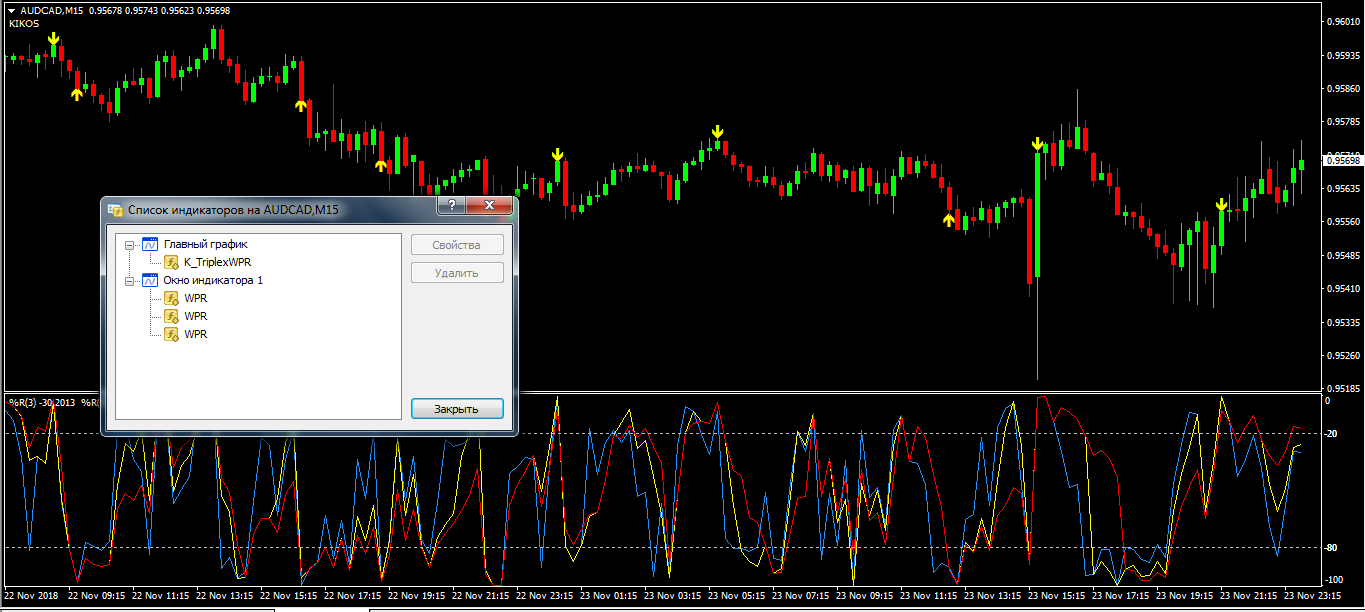Image resolution: width=1365 pixels, height=612 pixels.
Task: Select the K_TriplexWPR indicator icon
Action: [x=171, y=262]
